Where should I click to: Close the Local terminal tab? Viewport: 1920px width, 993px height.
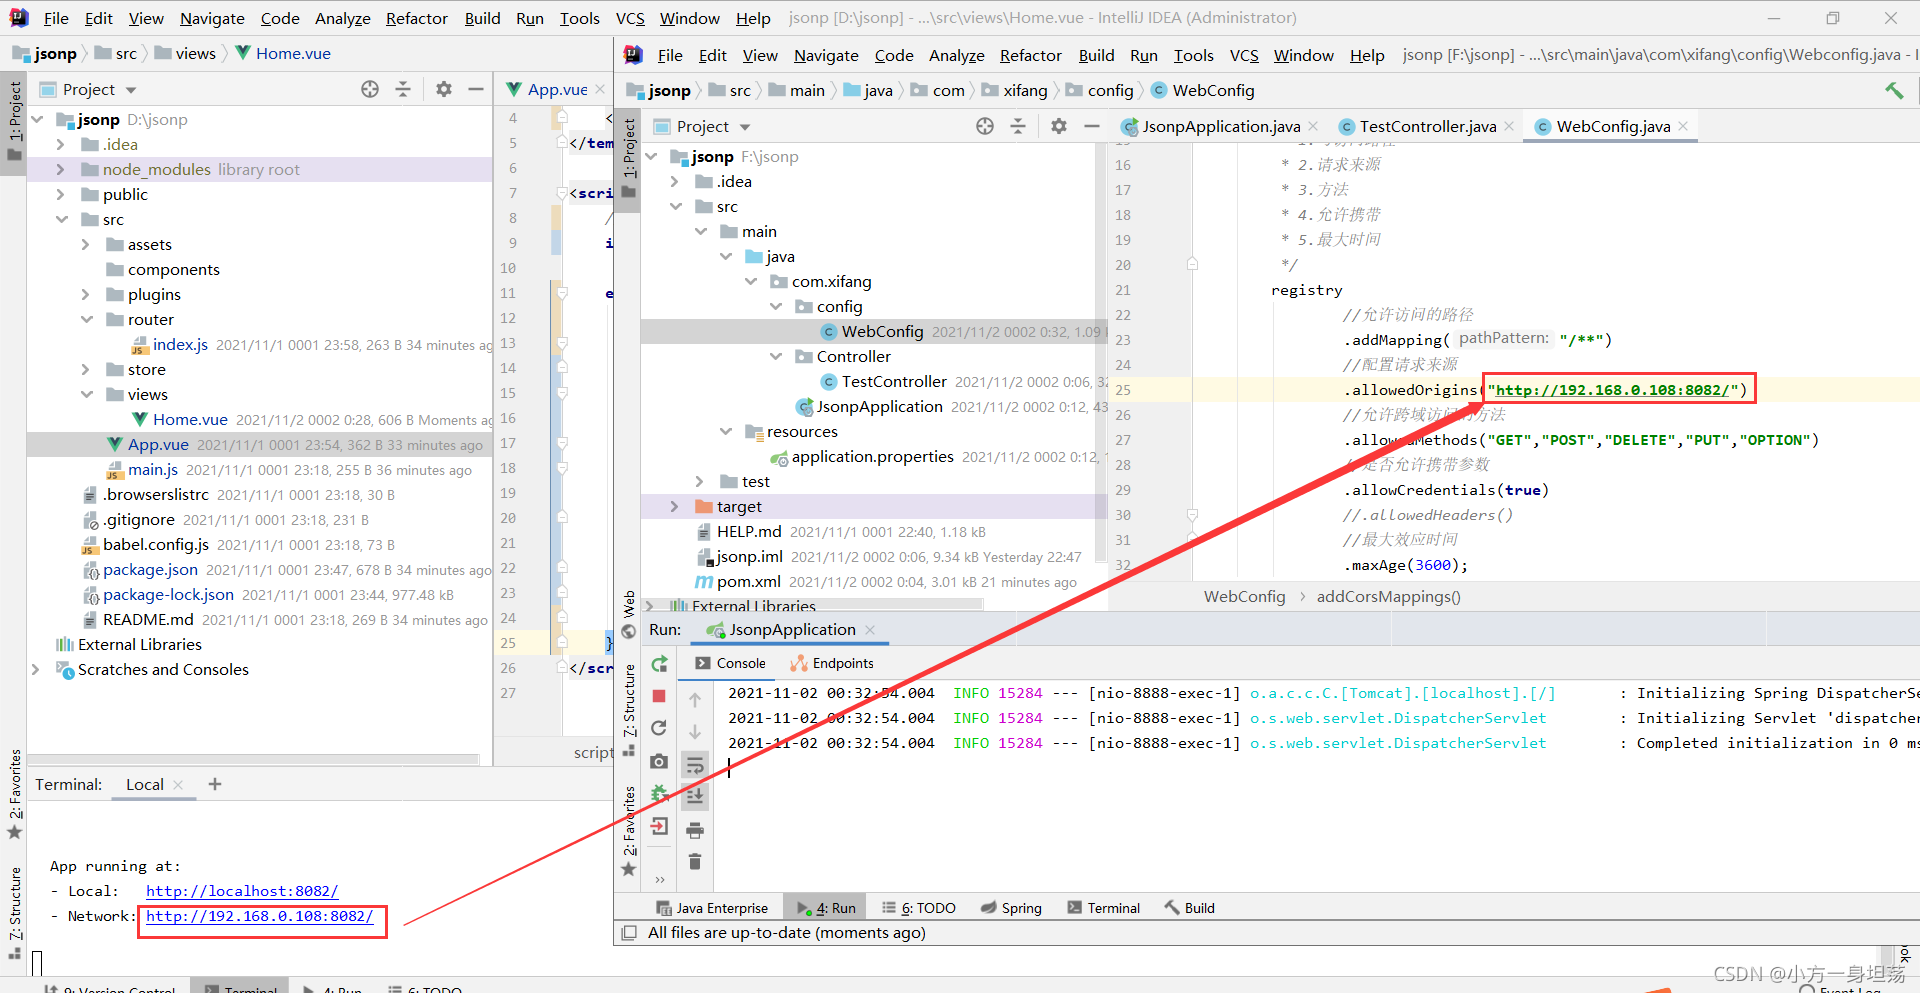coord(178,785)
